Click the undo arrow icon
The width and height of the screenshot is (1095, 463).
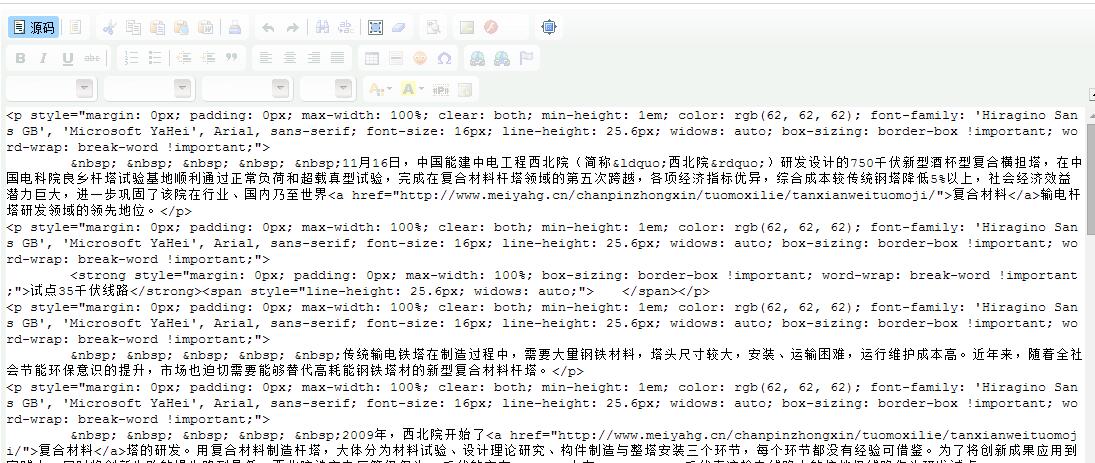268,28
